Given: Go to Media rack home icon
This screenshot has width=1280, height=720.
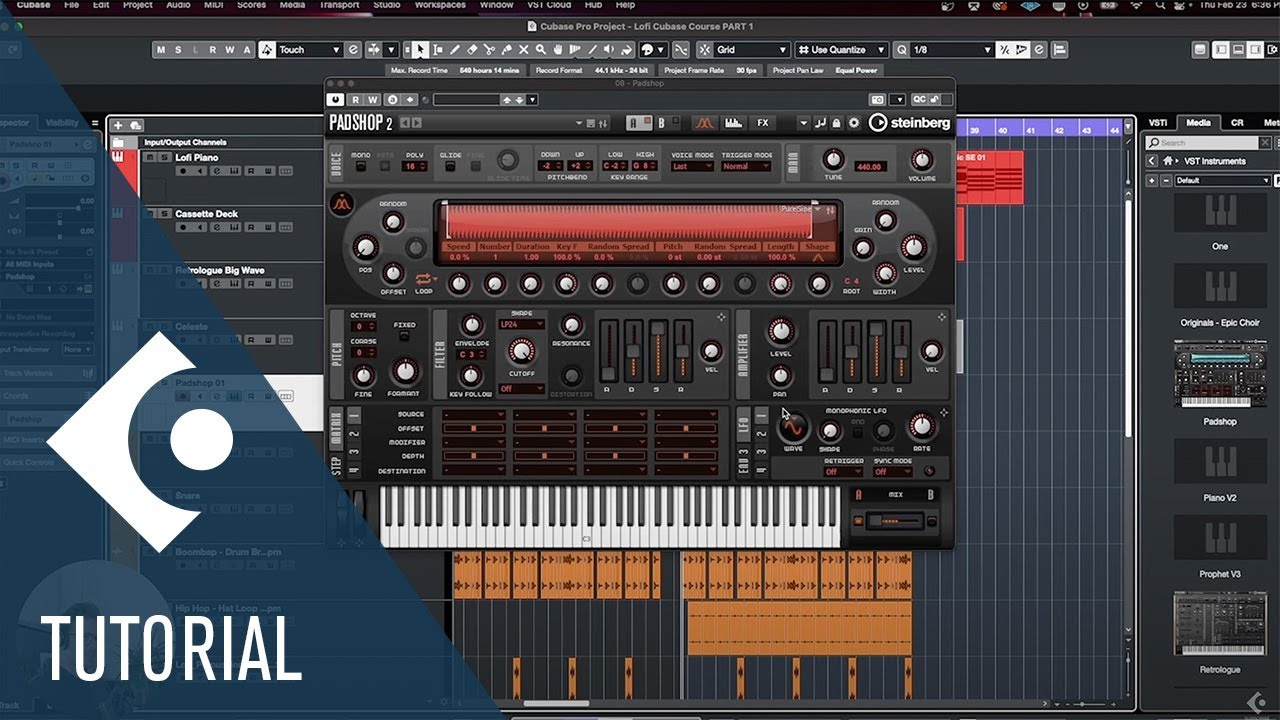Looking at the screenshot, I should click(x=1167, y=161).
